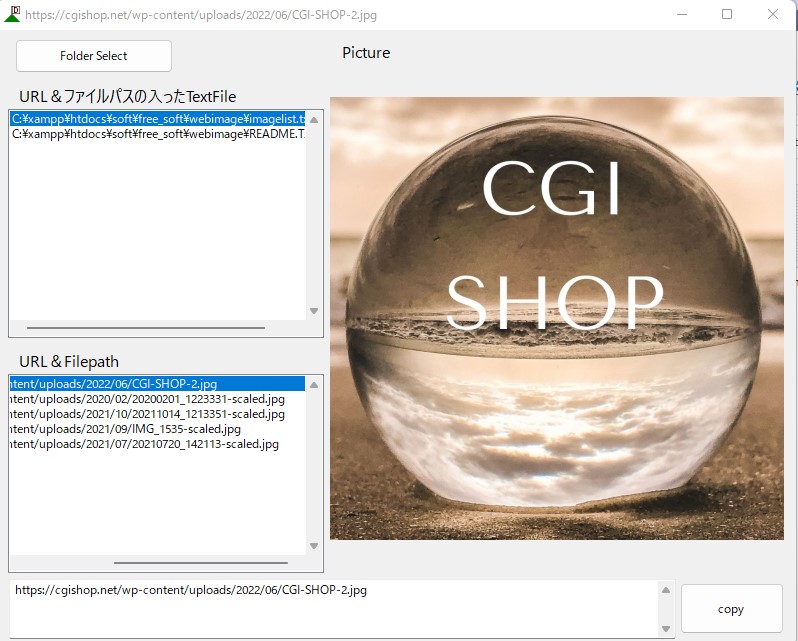The image size is (798, 641).
Task: Click the Folder Select button
Action: [94, 56]
